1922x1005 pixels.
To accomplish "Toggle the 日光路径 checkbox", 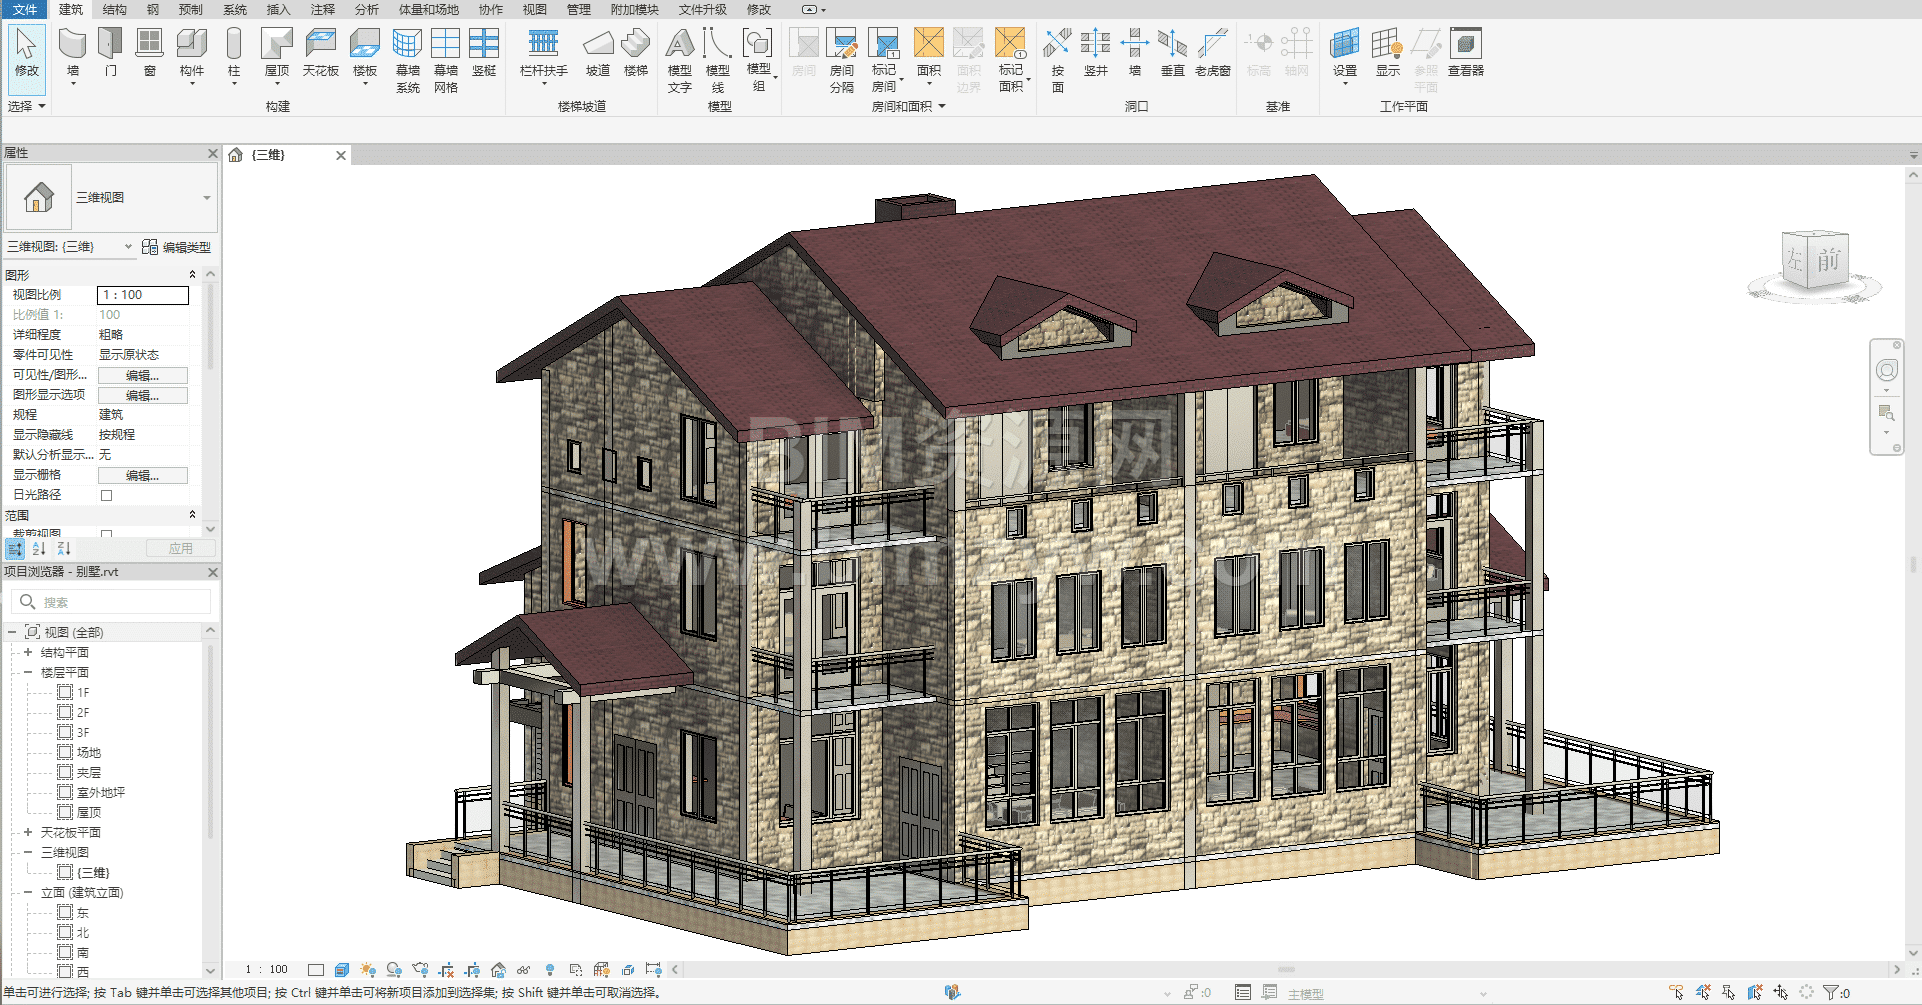I will pyautogui.click(x=106, y=495).
